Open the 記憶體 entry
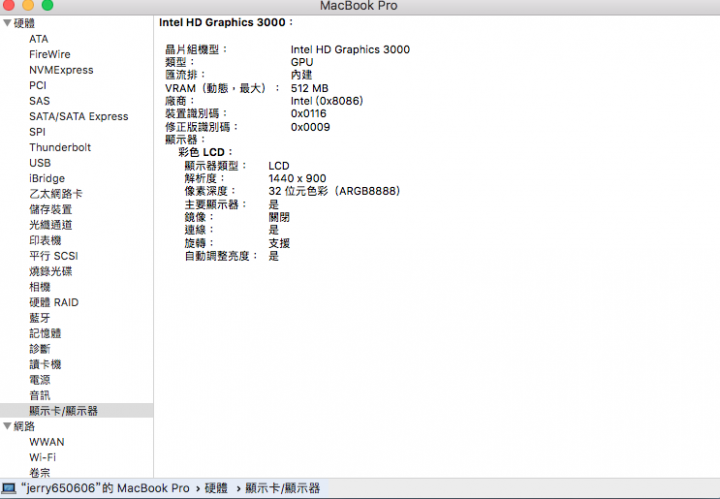720x499 pixels. tap(45, 333)
